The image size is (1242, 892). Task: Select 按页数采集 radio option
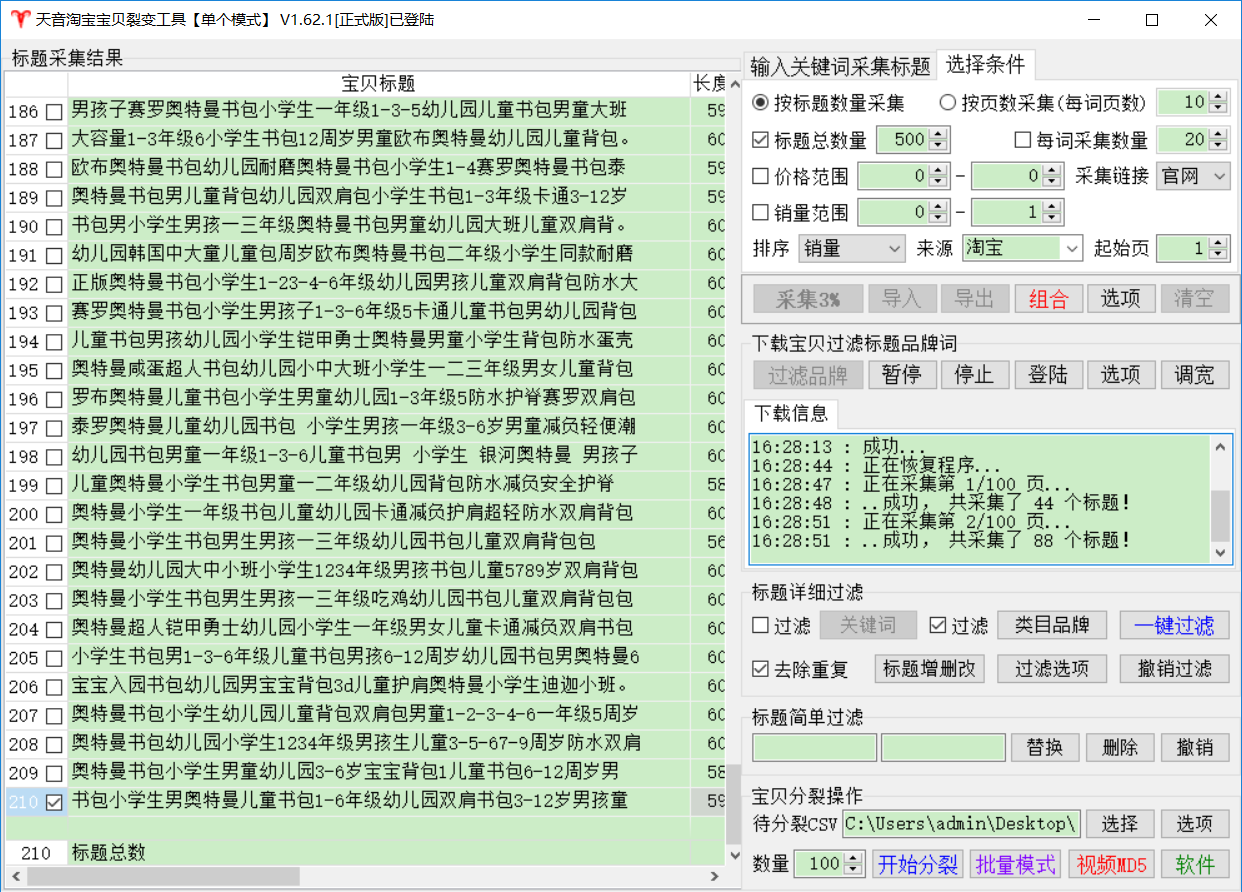coord(947,102)
